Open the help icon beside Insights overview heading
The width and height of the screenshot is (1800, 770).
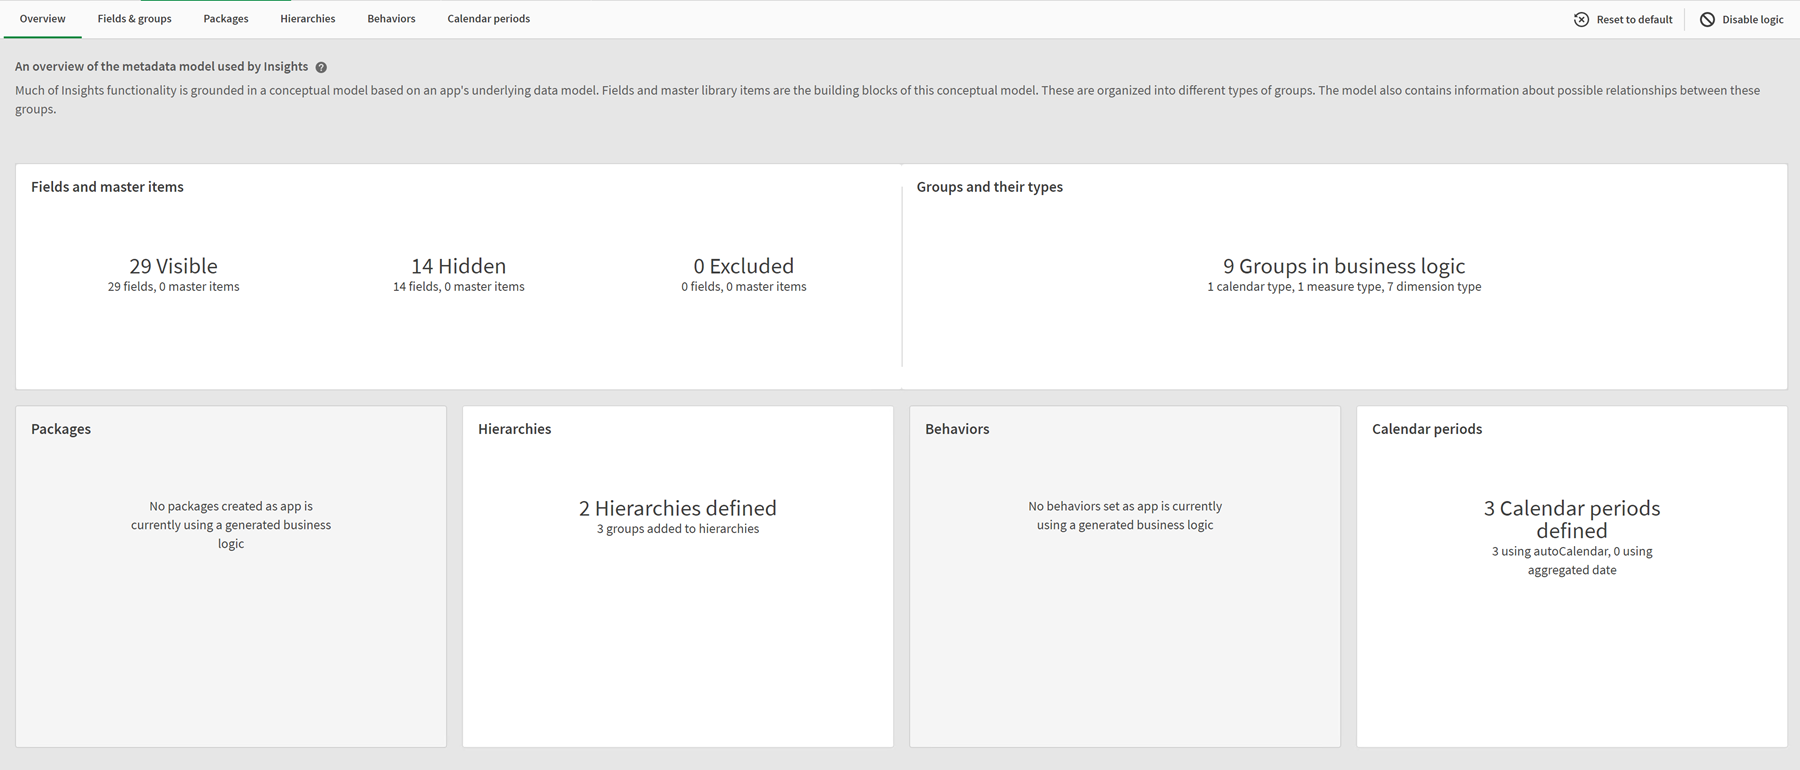tap(321, 67)
